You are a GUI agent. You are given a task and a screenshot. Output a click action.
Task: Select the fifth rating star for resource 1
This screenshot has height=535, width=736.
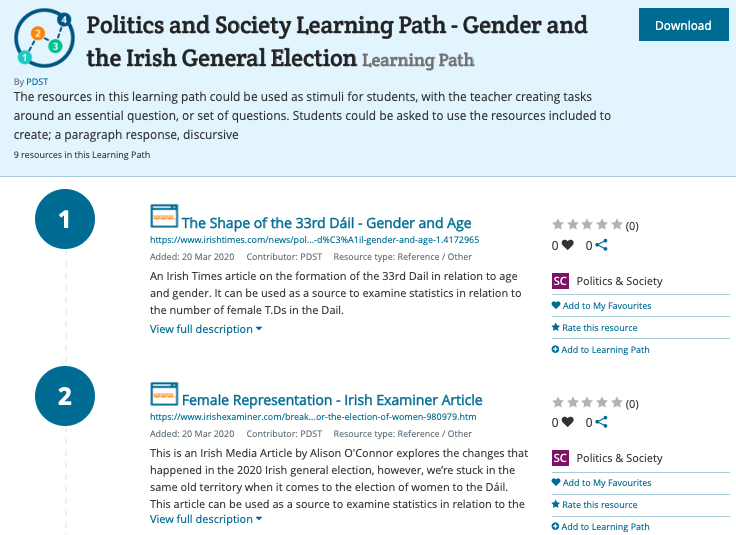617,224
